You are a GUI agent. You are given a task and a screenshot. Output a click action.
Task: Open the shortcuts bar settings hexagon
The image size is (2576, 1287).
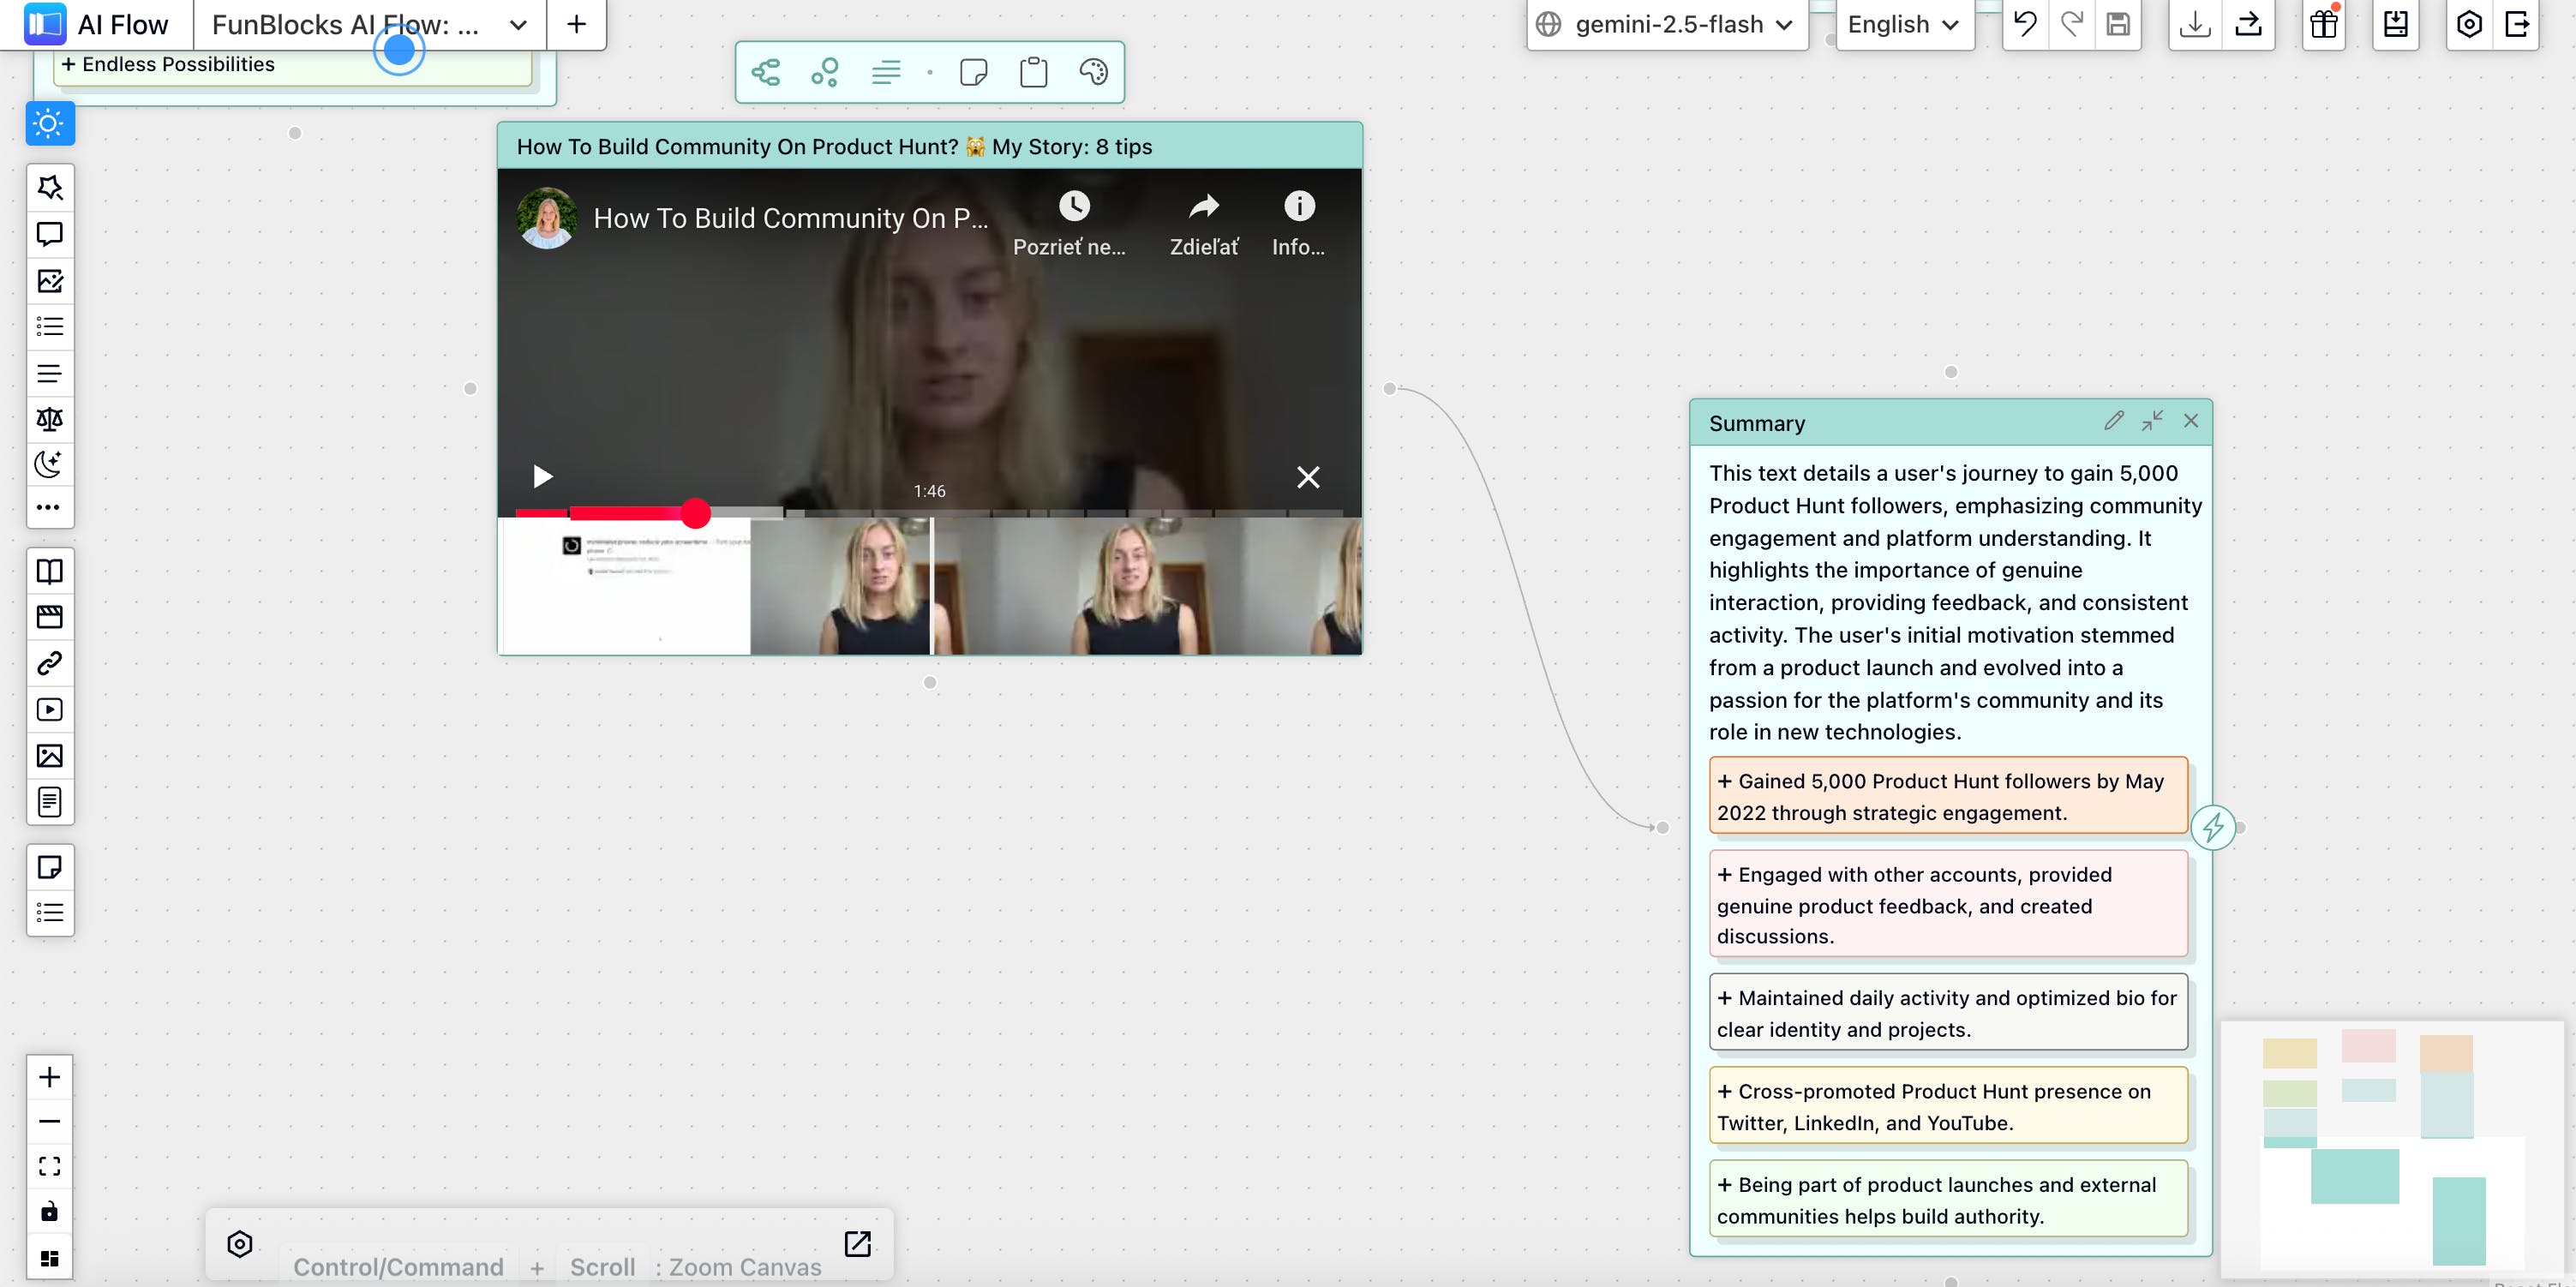pos(240,1243)
